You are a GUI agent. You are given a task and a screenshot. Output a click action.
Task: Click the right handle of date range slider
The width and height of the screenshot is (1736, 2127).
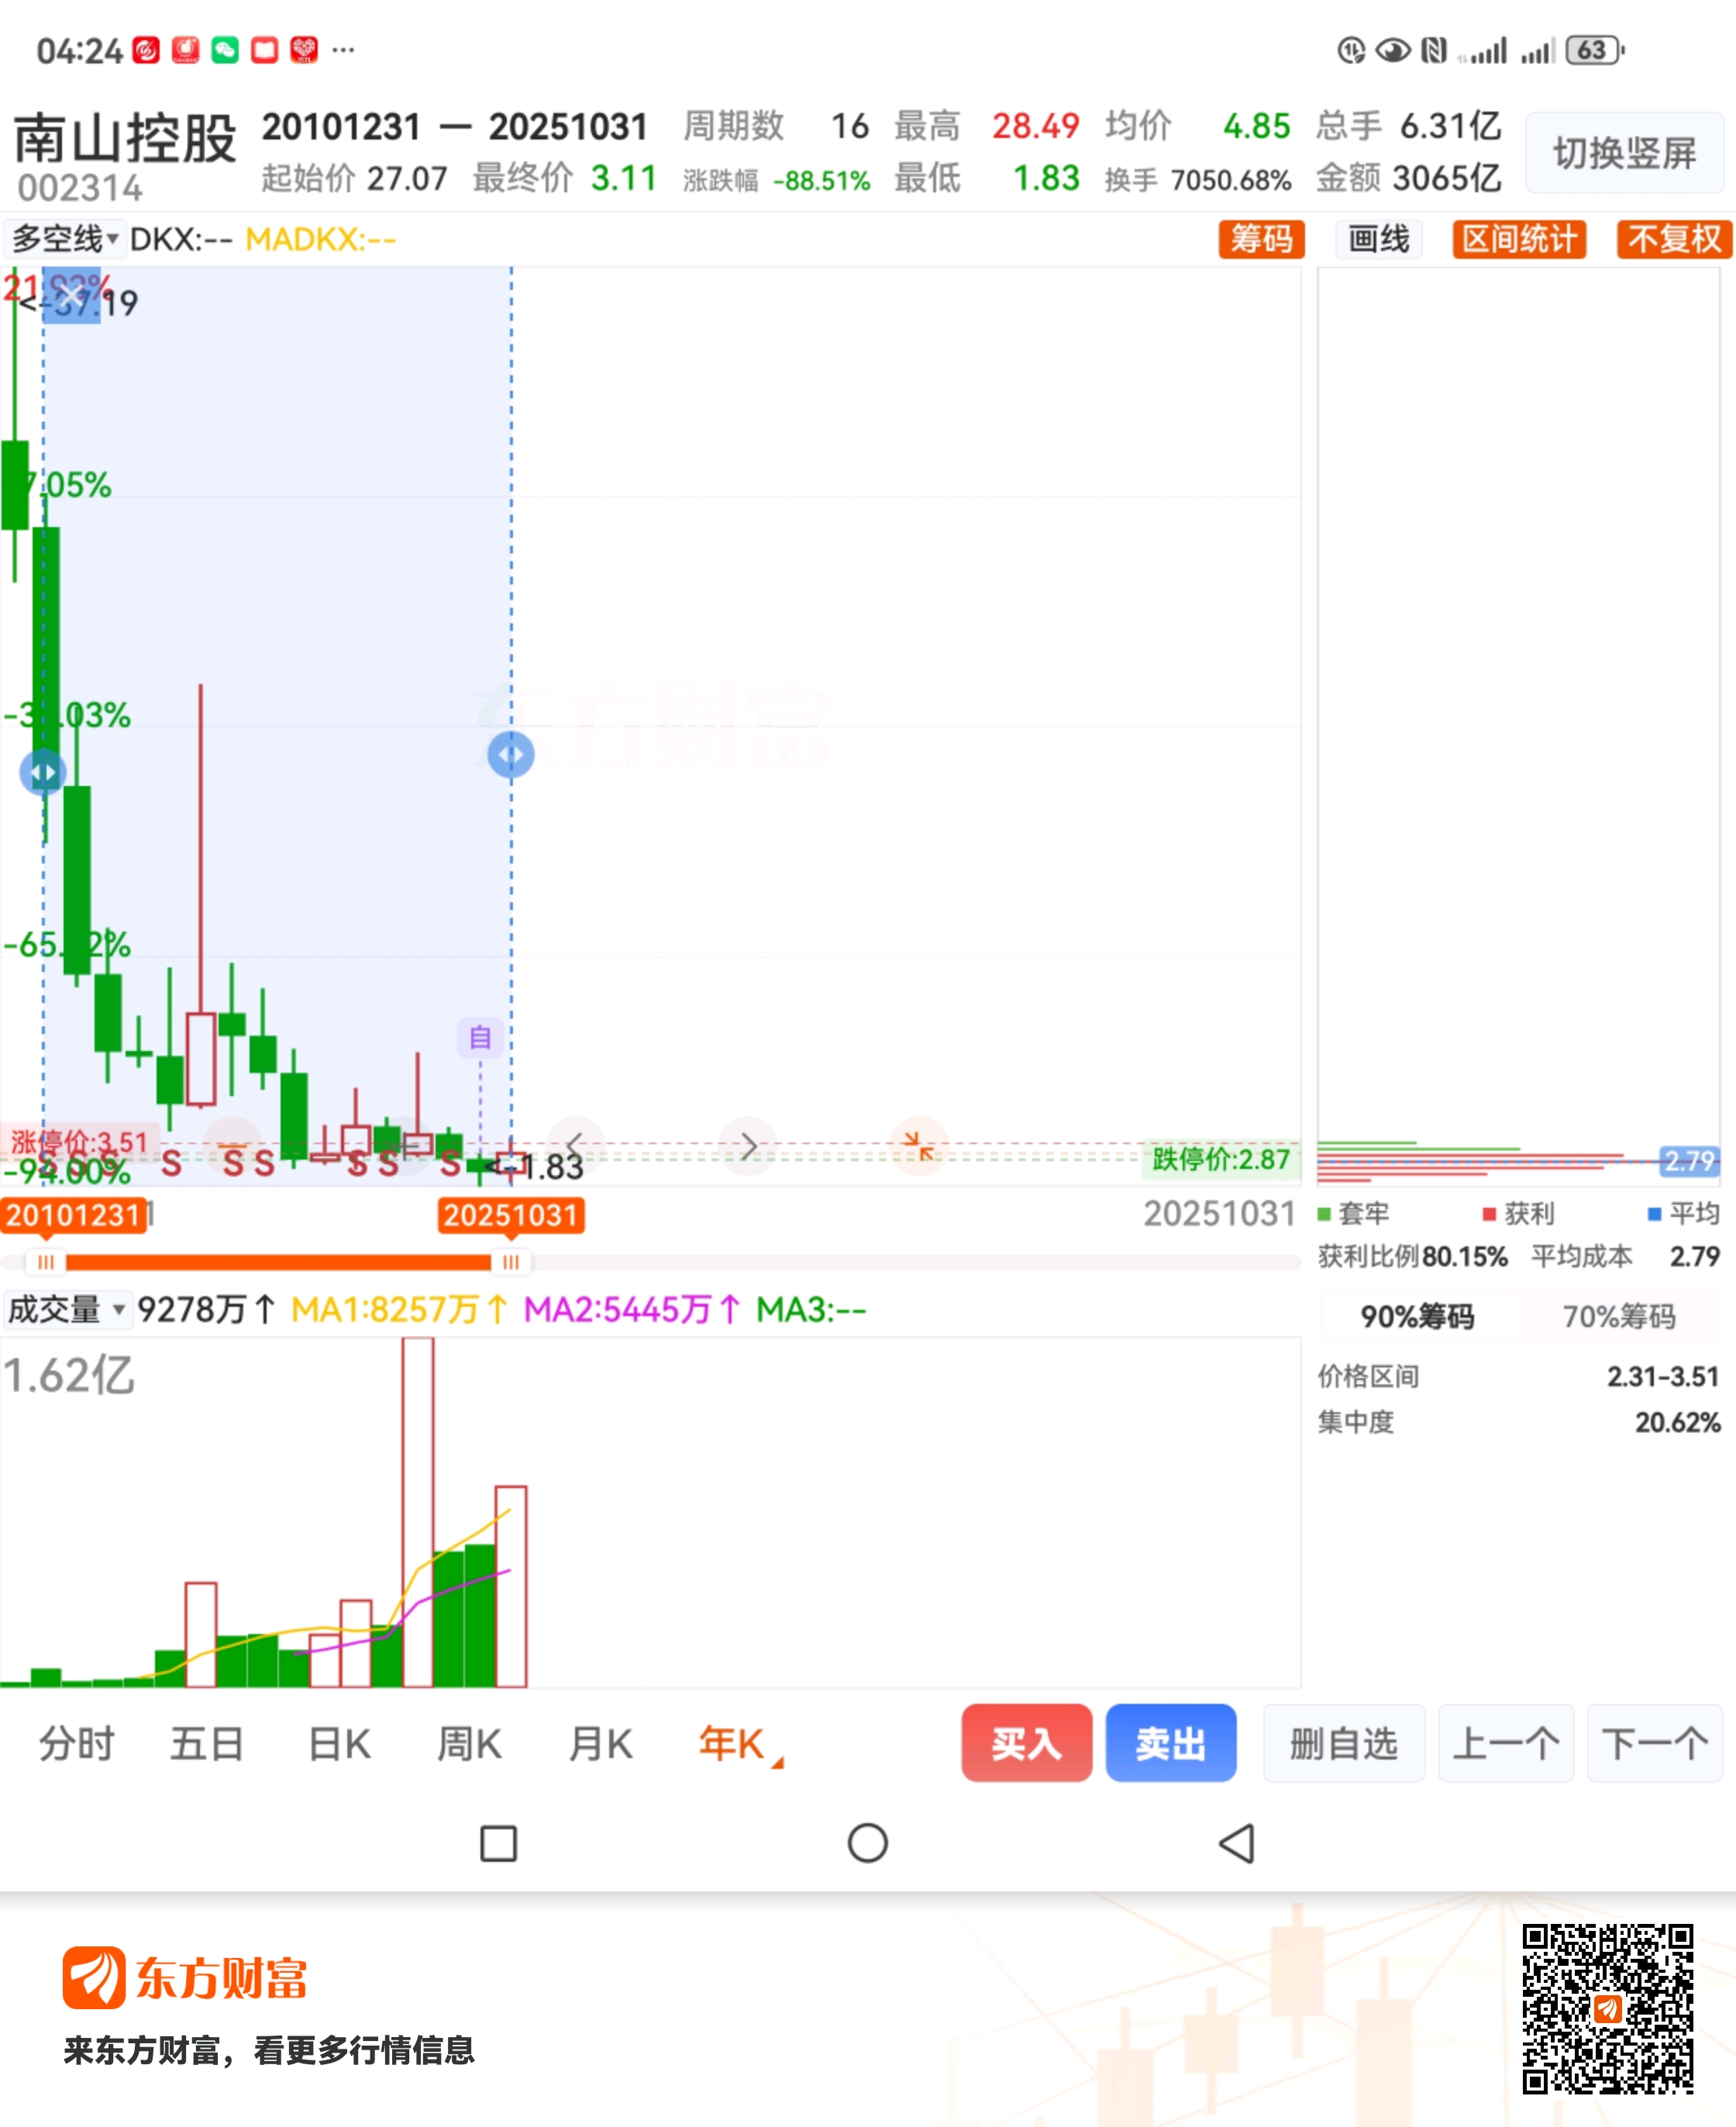[510, 1262]
